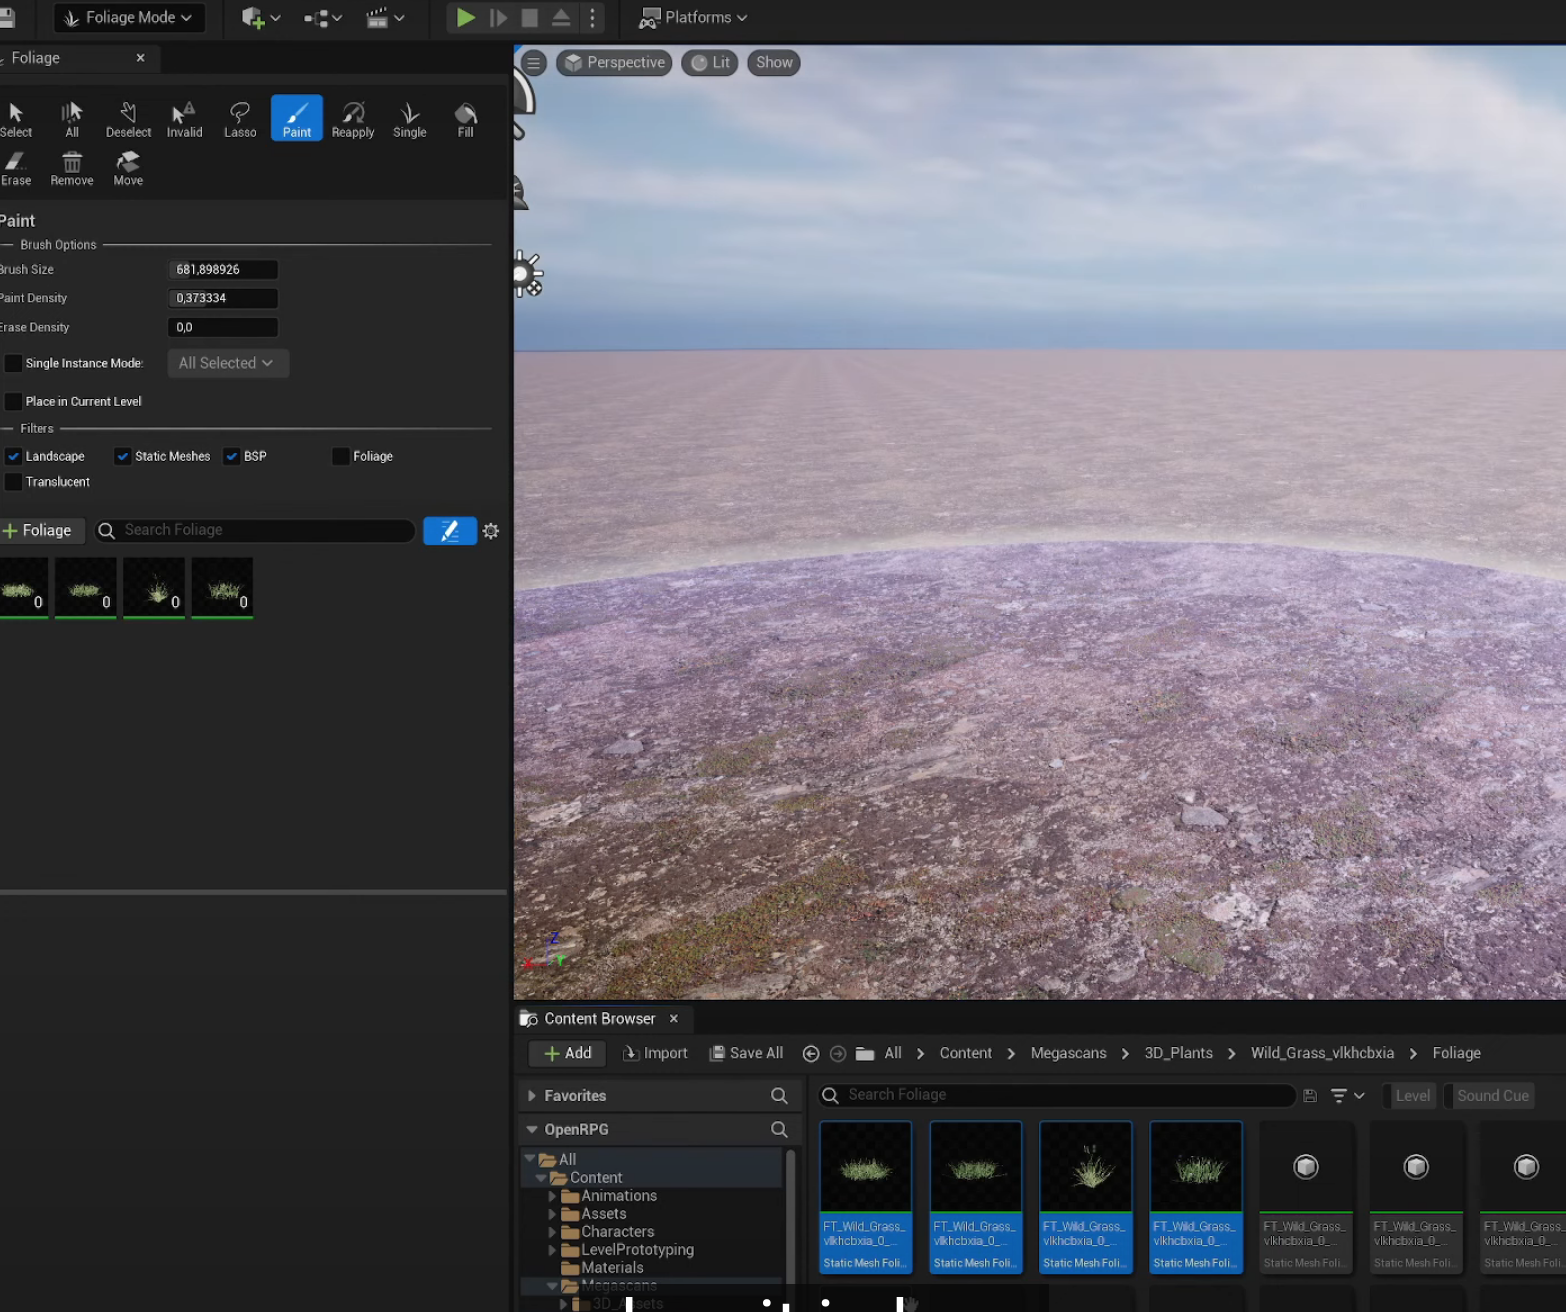
Task: Open the Platforms dropdown
Action: pos(693,17)
